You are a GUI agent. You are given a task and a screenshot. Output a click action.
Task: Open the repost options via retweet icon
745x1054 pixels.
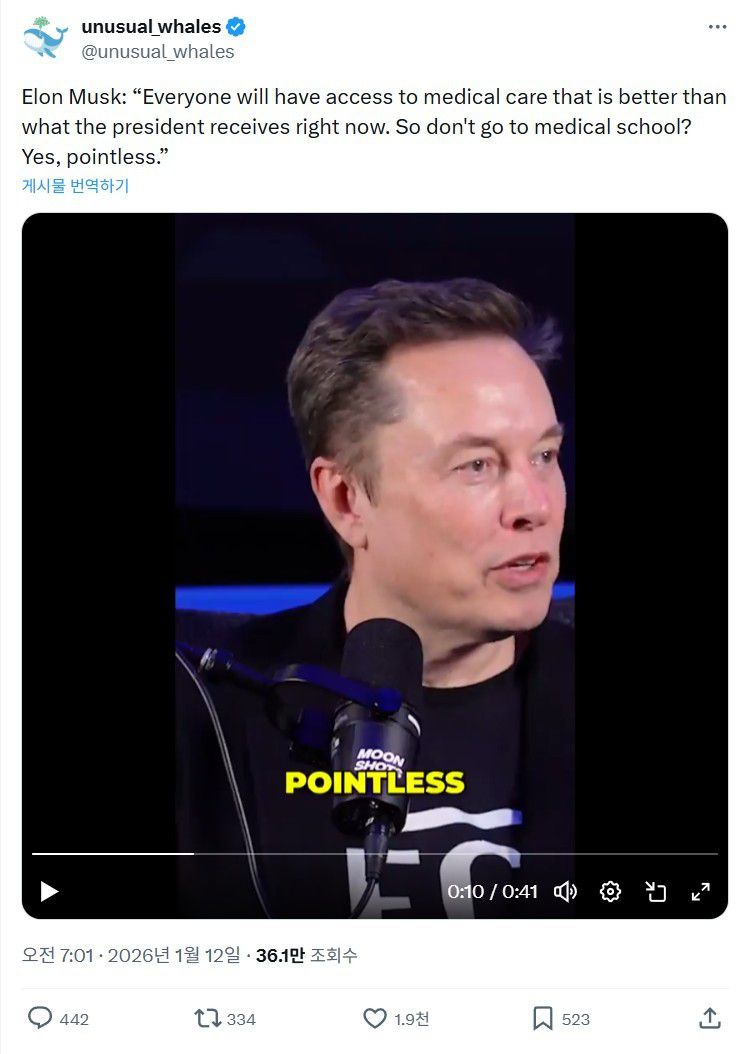pyautogui.click(x=208, y=1018)
